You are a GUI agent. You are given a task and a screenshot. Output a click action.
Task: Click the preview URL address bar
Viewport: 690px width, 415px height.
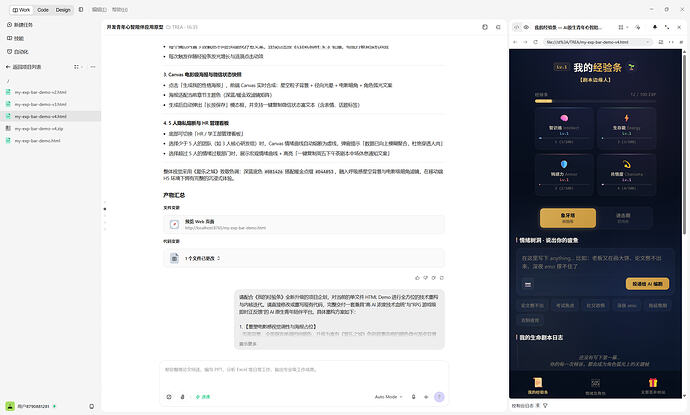coord(597,42)
